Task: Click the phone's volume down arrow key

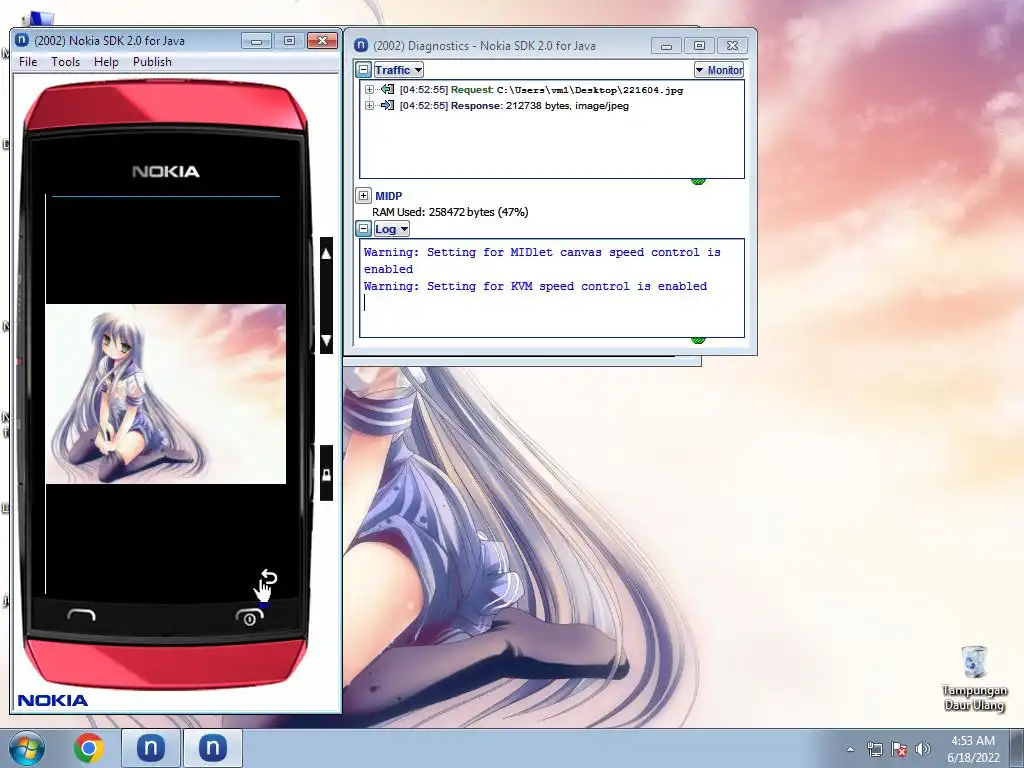Action: [x=327, y=340]
